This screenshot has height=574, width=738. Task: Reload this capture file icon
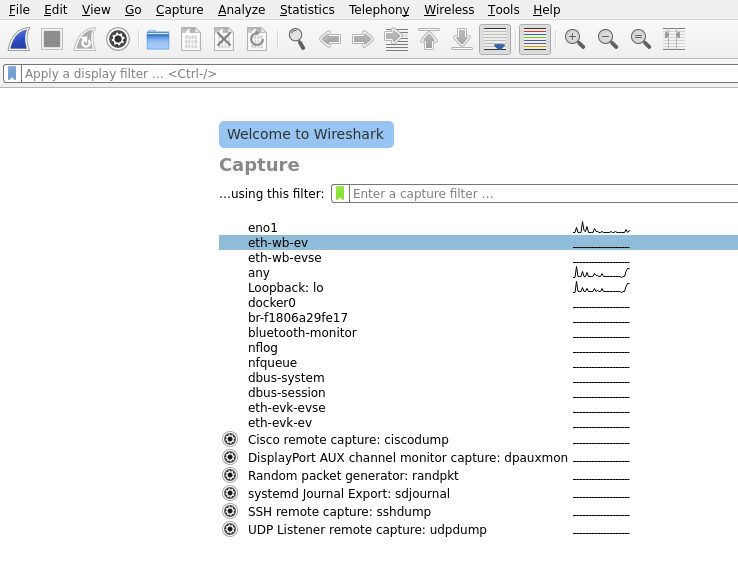(257, 39)
